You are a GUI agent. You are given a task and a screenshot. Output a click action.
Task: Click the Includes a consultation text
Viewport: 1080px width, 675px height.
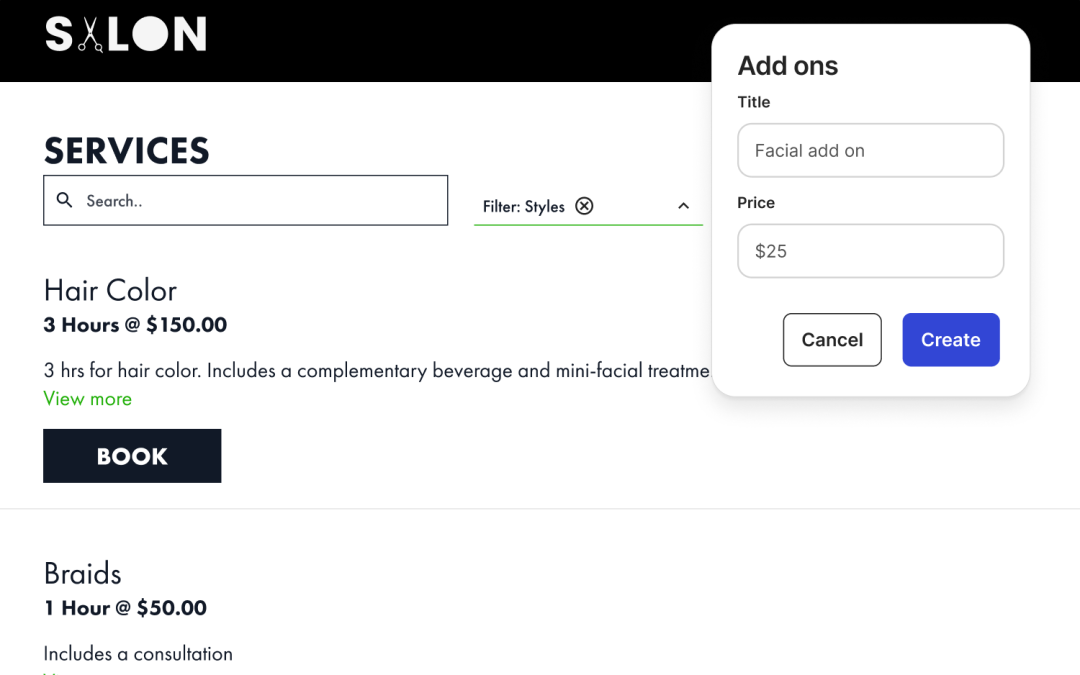[x=138, y=654]
